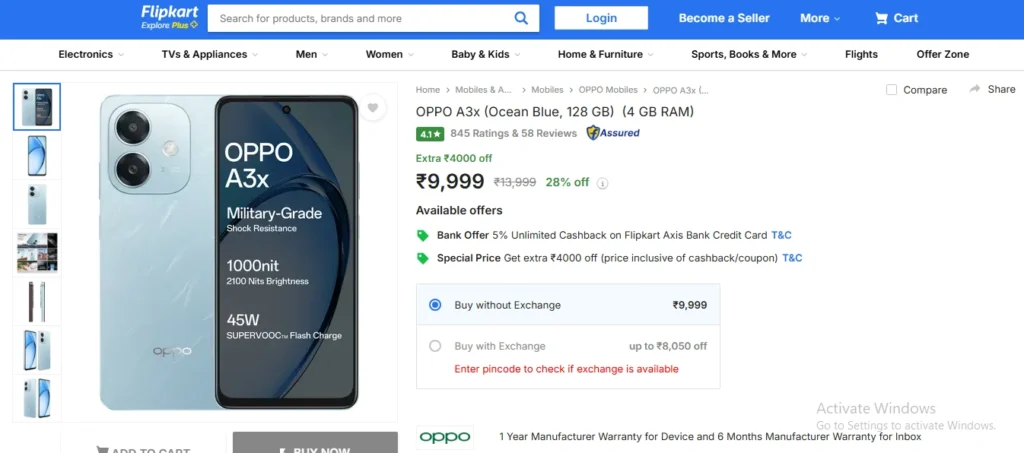
Task: Click the Flipkart Assured badge
Action: coord(613,133)
